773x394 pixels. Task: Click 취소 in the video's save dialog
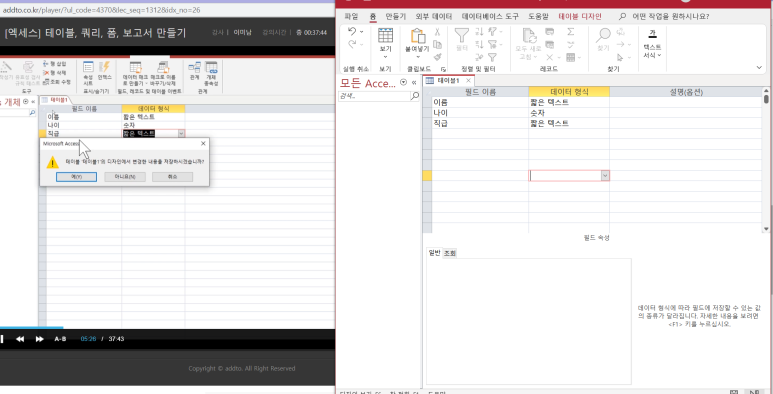pos(173,177)
